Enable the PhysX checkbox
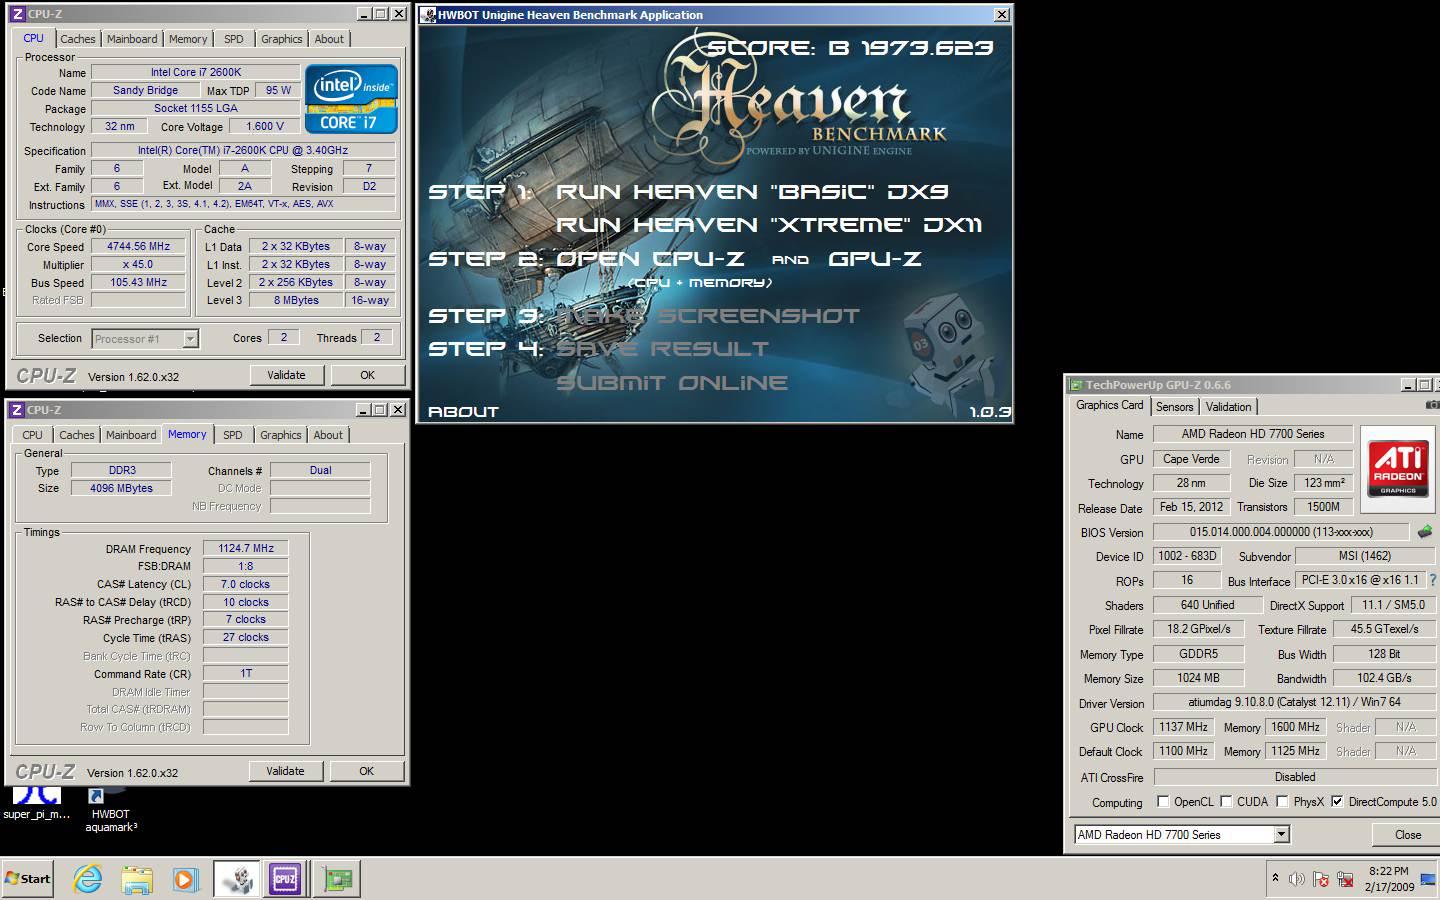The width and height of the screenshot is (1440, 900). pos(1282,802)
